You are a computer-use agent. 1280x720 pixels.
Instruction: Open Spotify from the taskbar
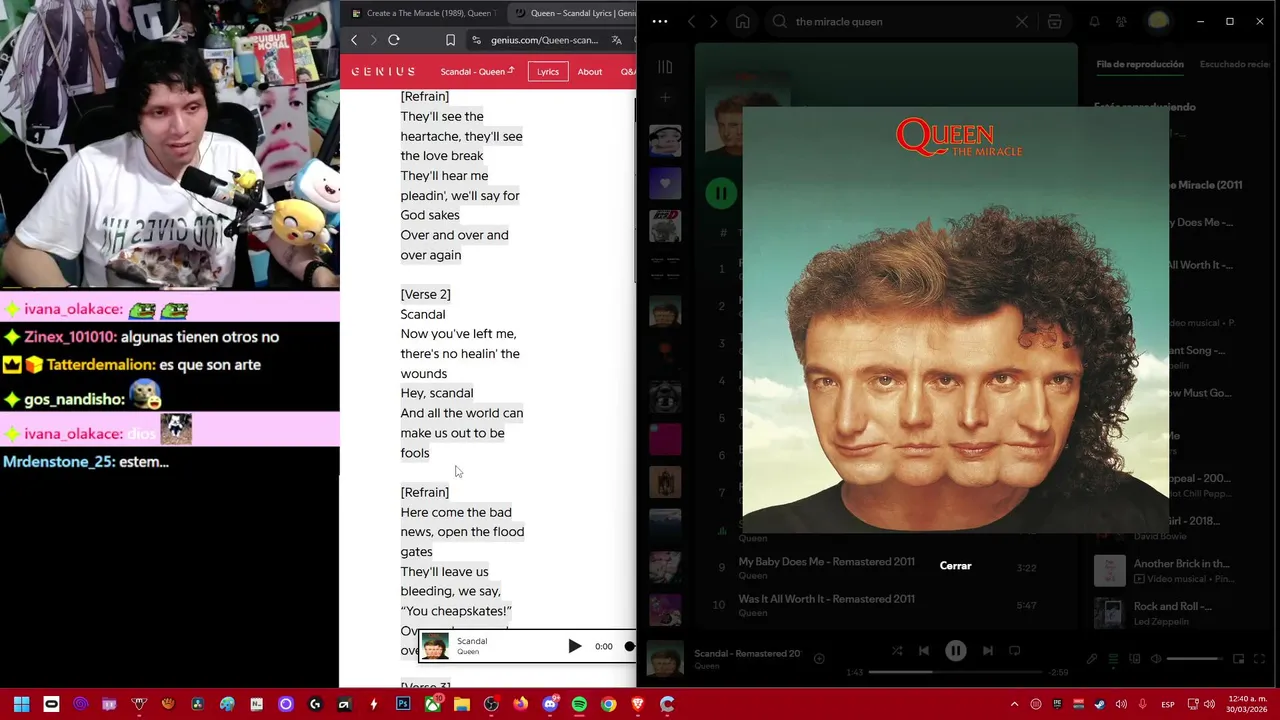coord(579,704)
